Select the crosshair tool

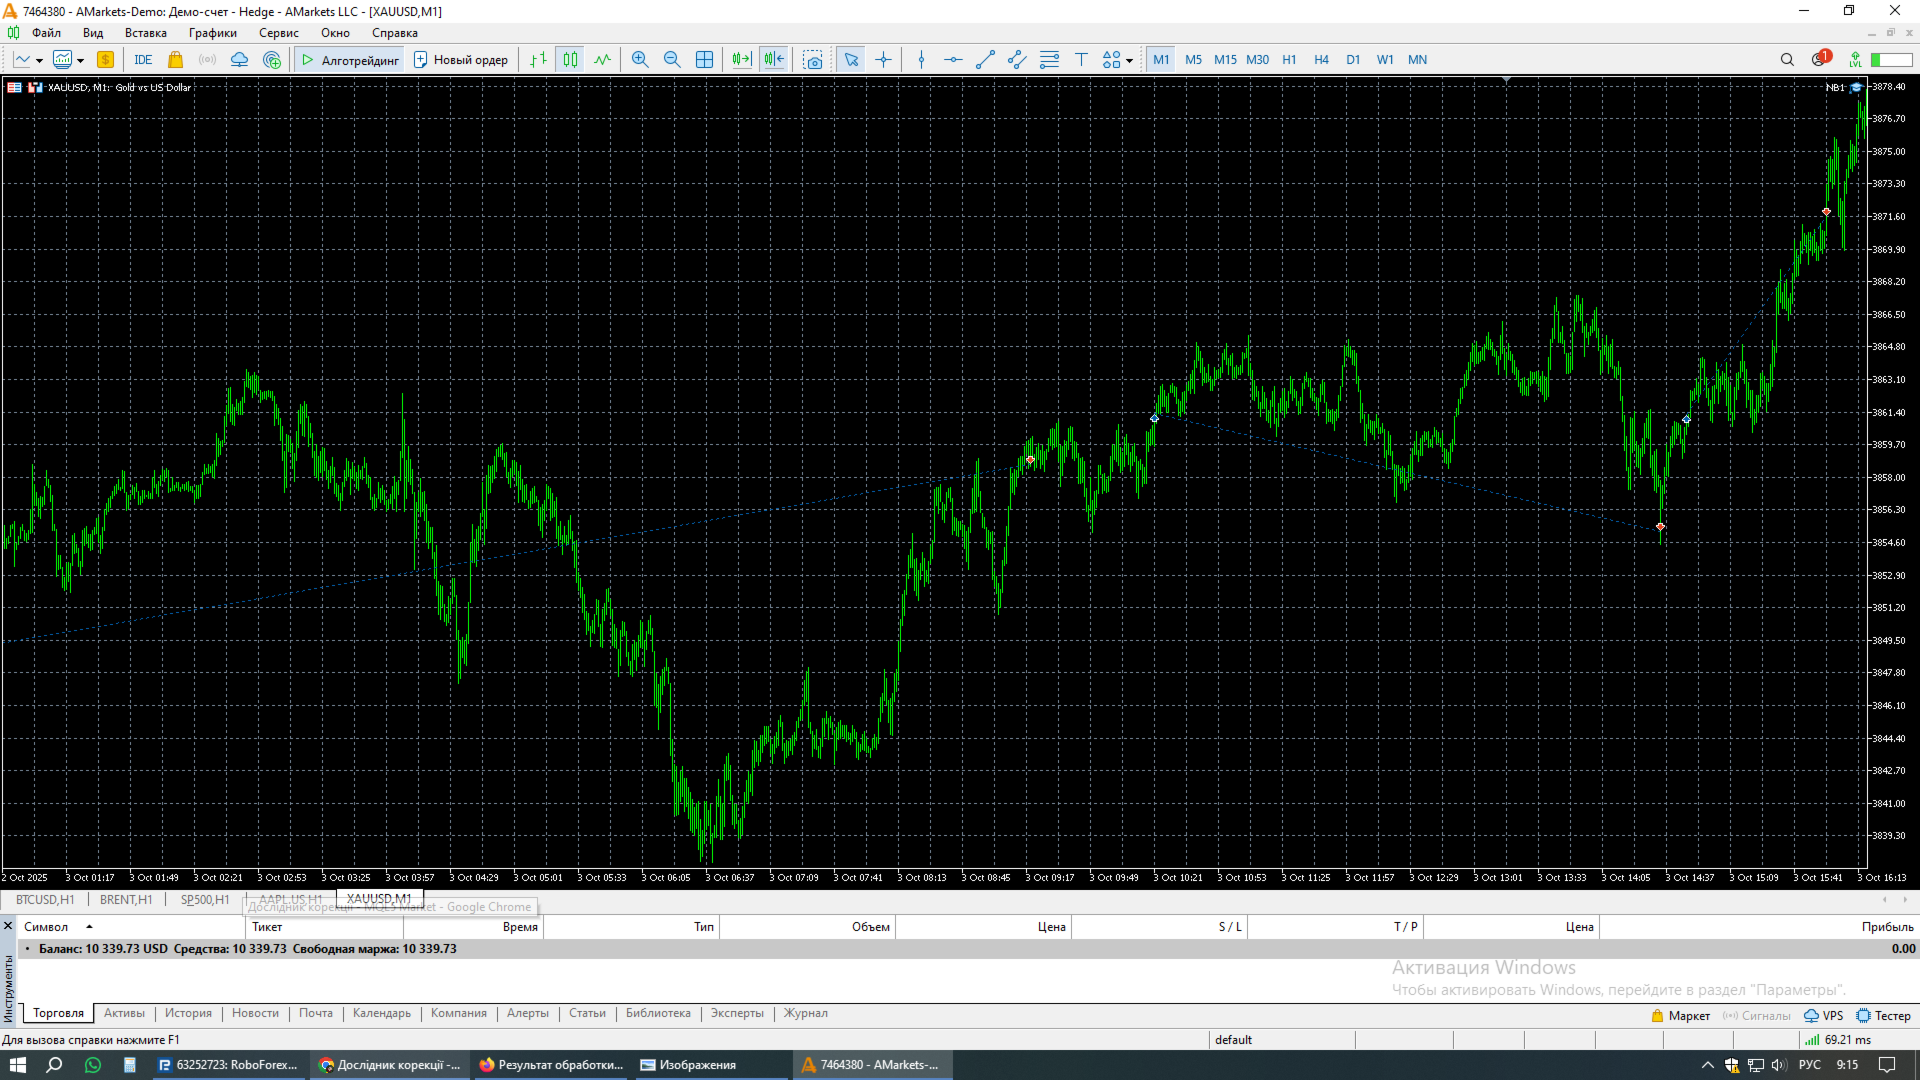point(883,60)
